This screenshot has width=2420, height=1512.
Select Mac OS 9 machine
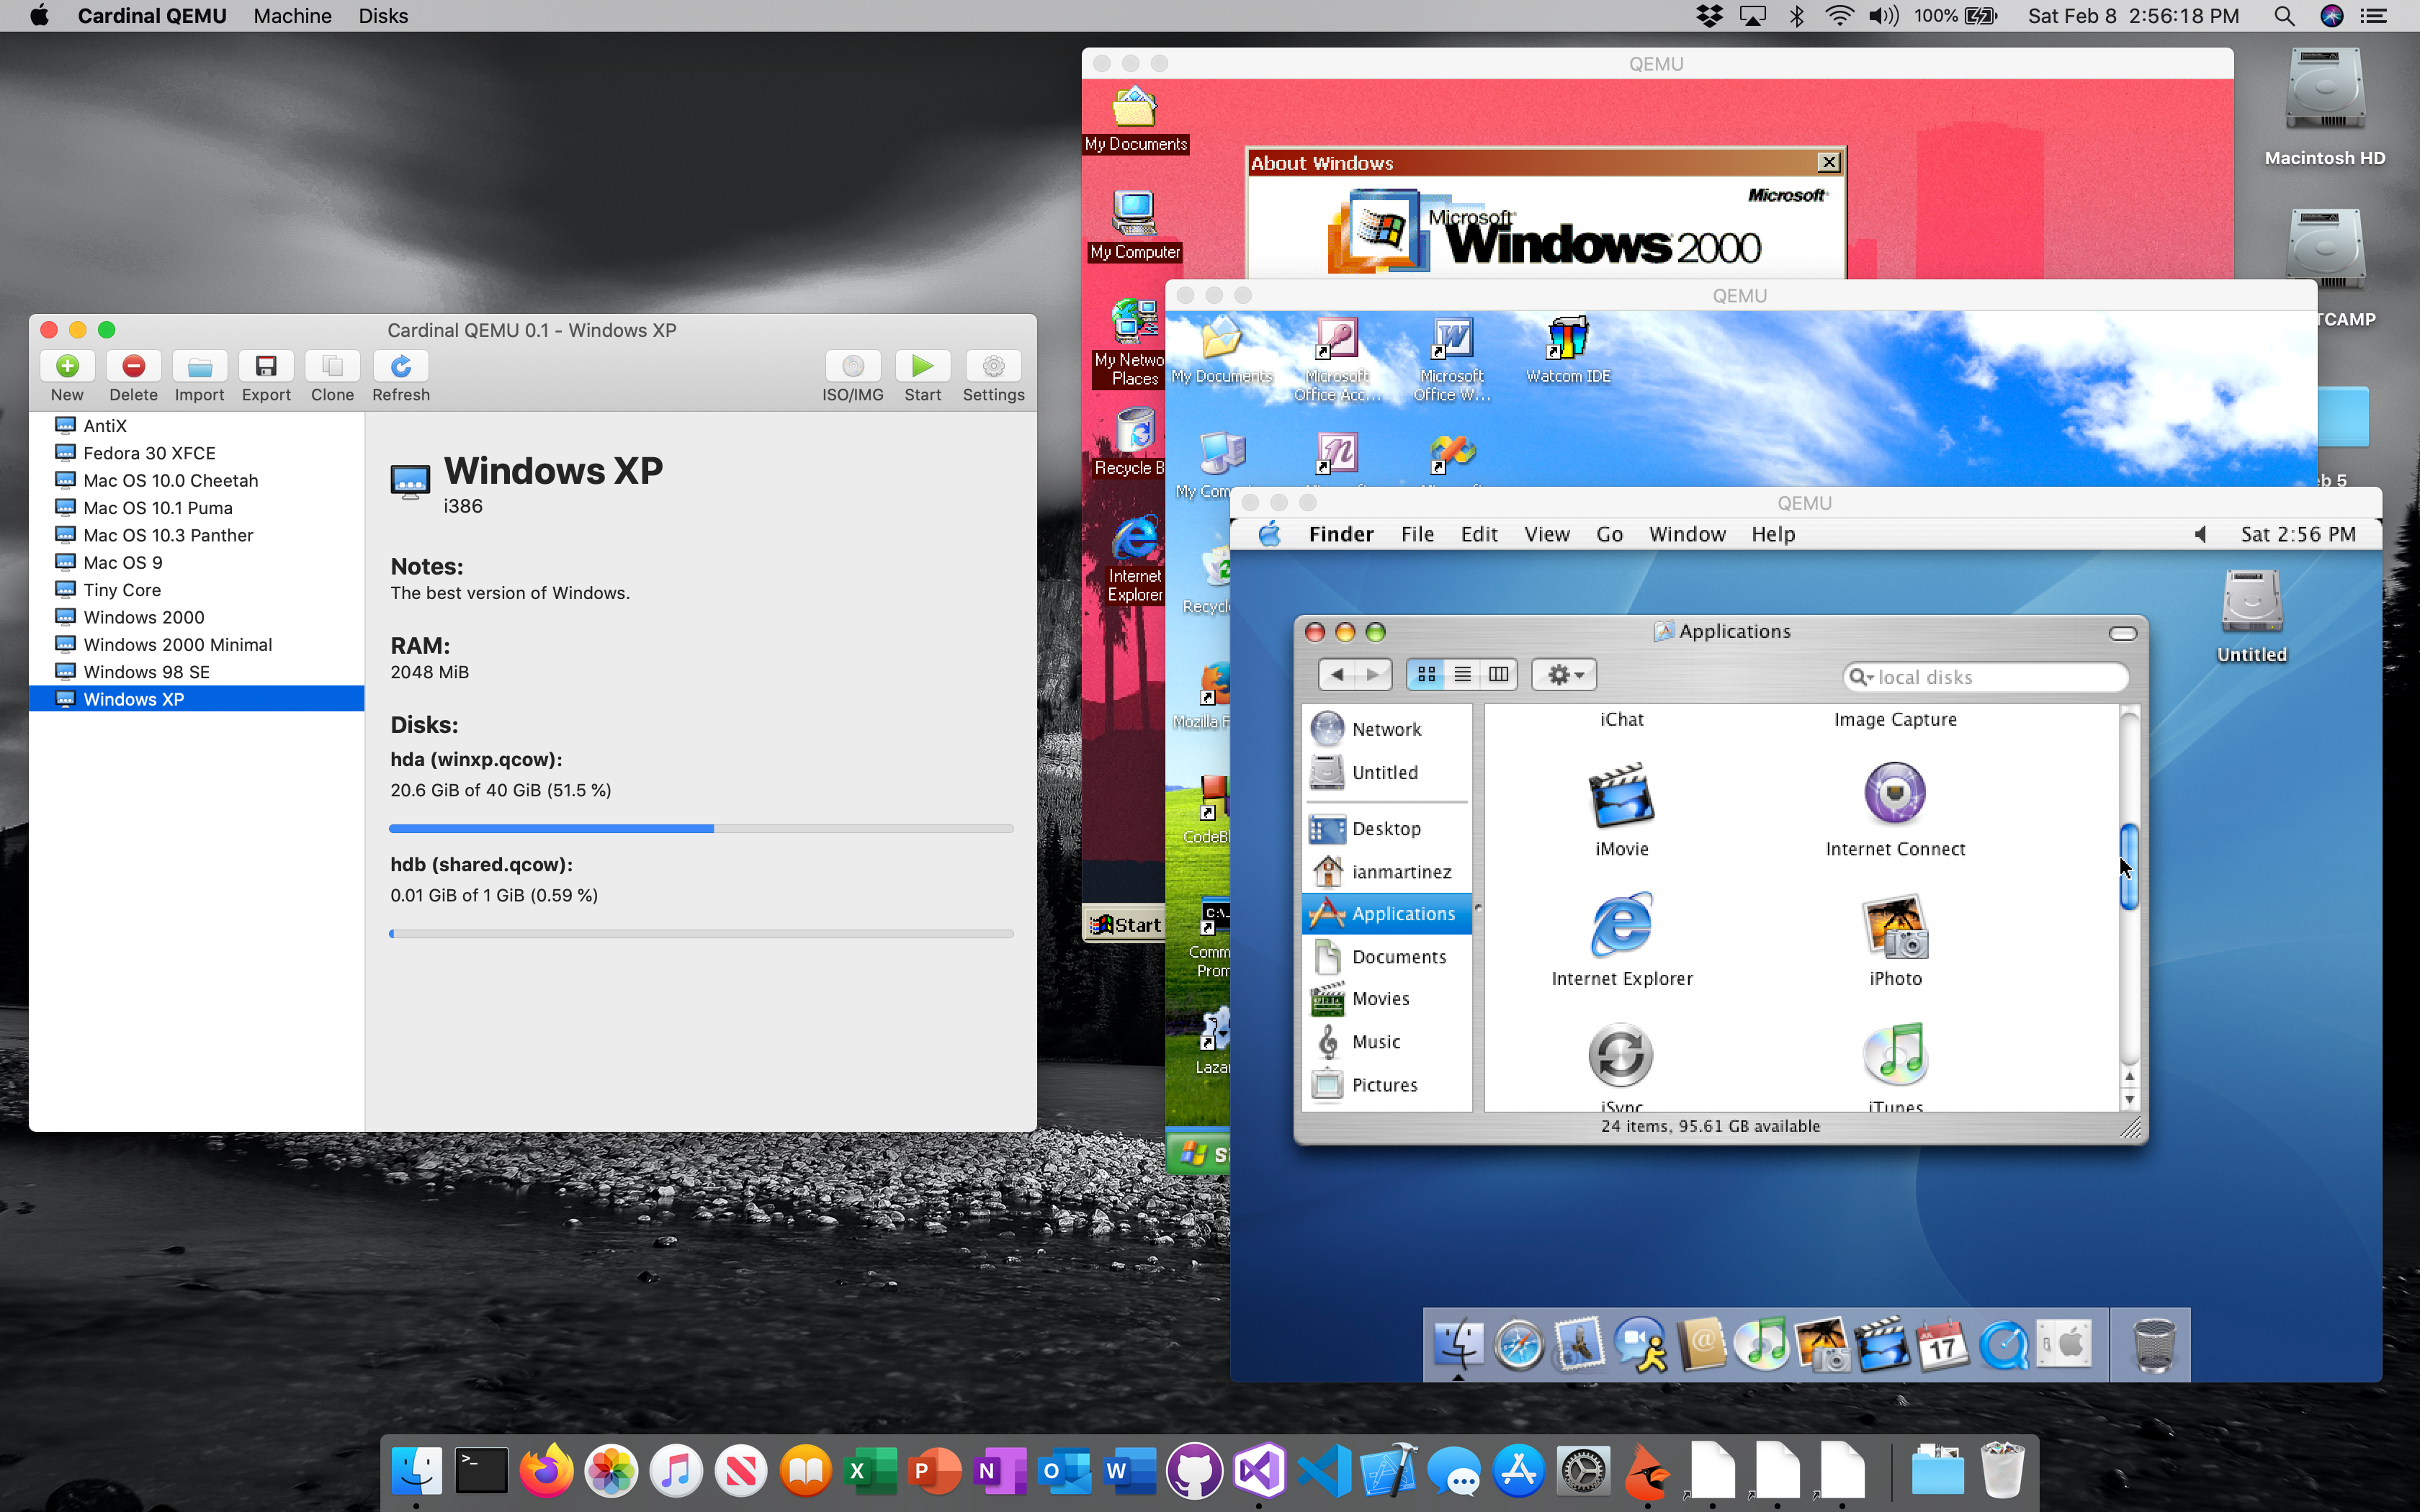point(197,562)
